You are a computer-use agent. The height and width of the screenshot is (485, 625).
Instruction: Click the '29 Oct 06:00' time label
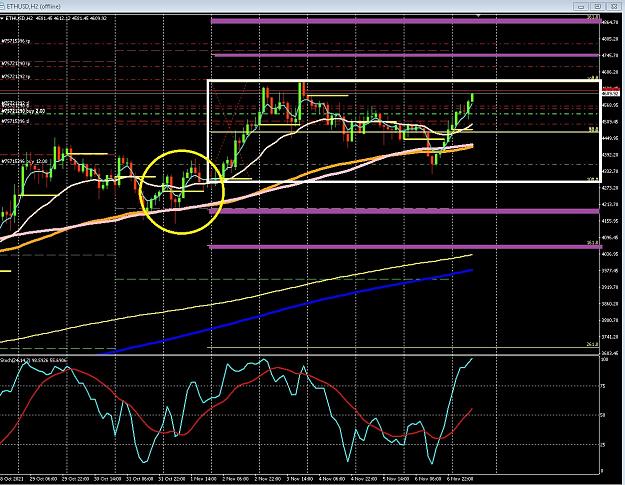(43, 479)
